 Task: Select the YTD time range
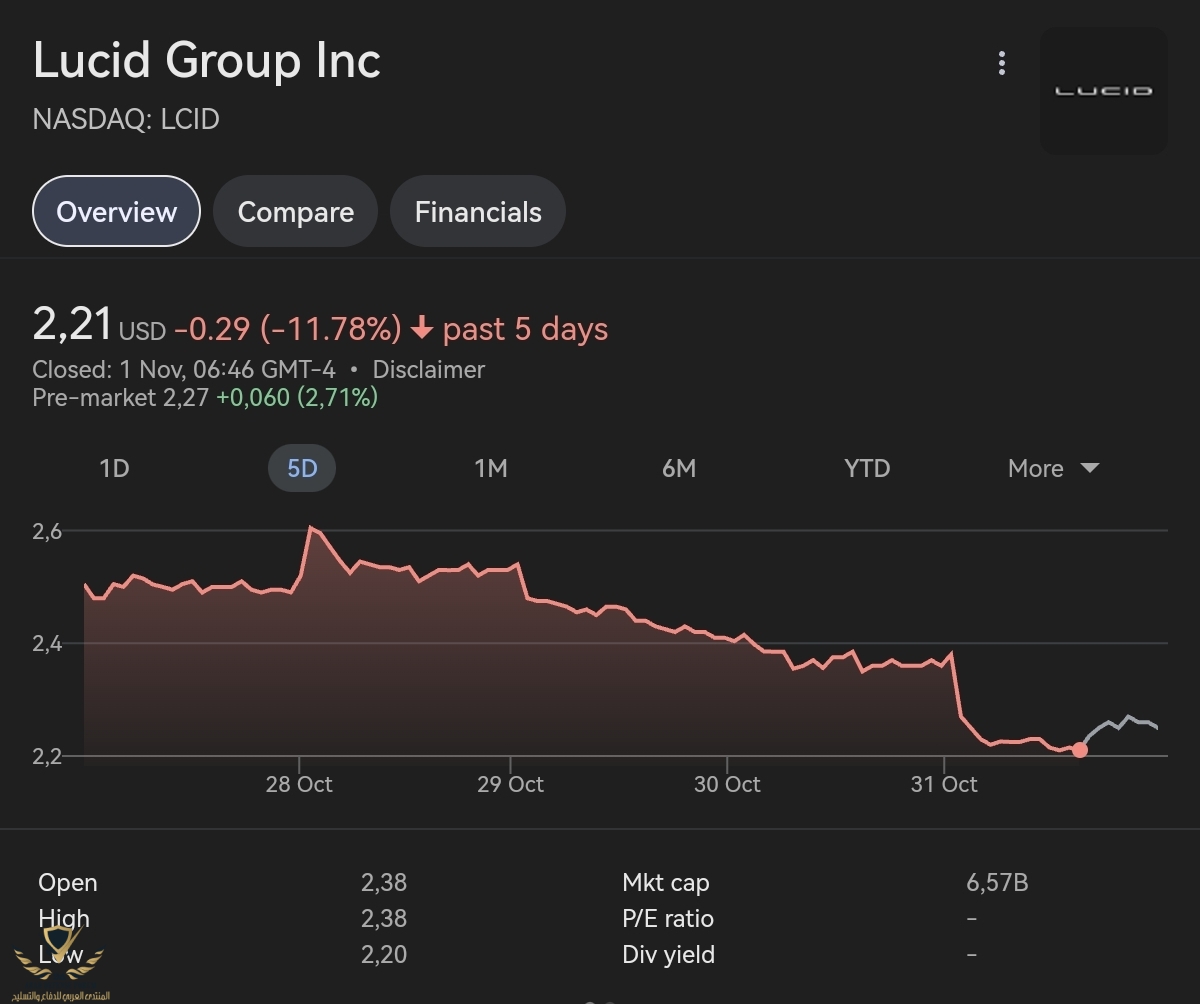tap(866, 468)
